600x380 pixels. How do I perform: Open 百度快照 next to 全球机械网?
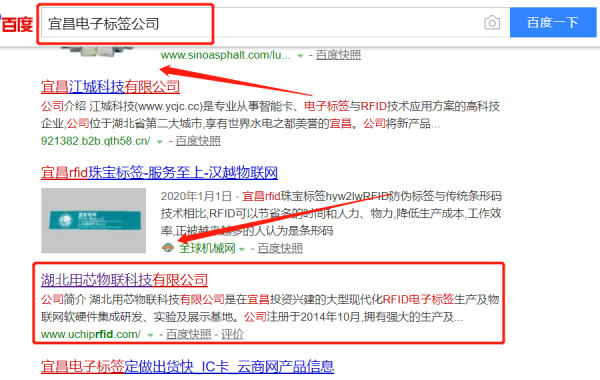click(x=280, y=248)
